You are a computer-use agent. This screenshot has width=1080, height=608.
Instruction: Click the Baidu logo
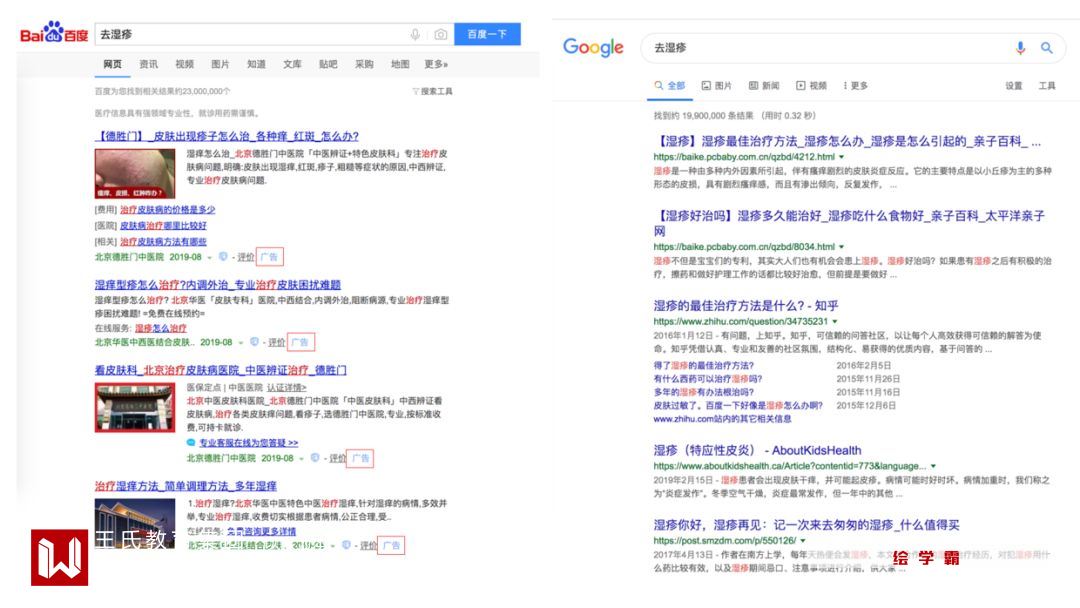click(x=54, y=33)
